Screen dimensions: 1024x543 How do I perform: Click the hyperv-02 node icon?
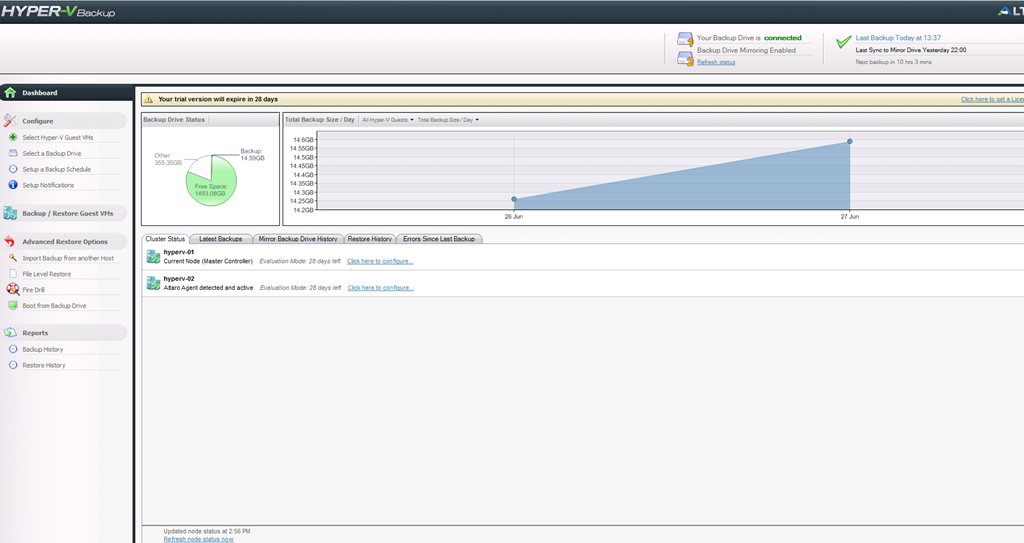(x=153, y=283)
